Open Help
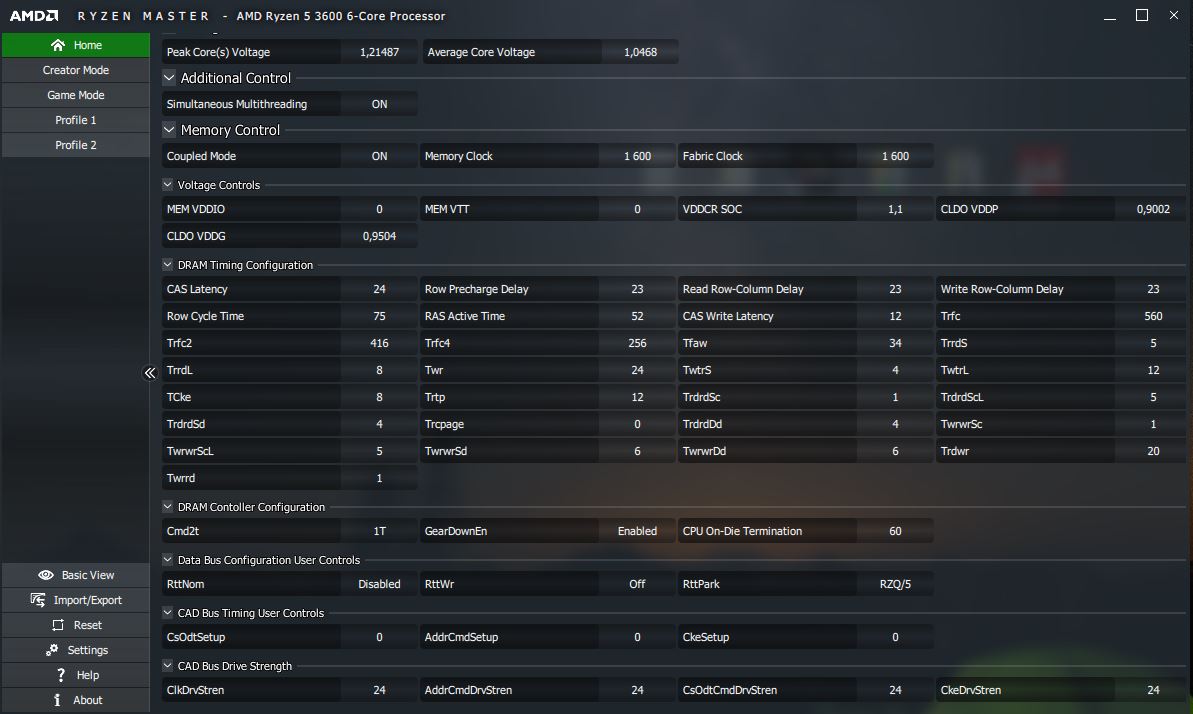 (76, 675)
